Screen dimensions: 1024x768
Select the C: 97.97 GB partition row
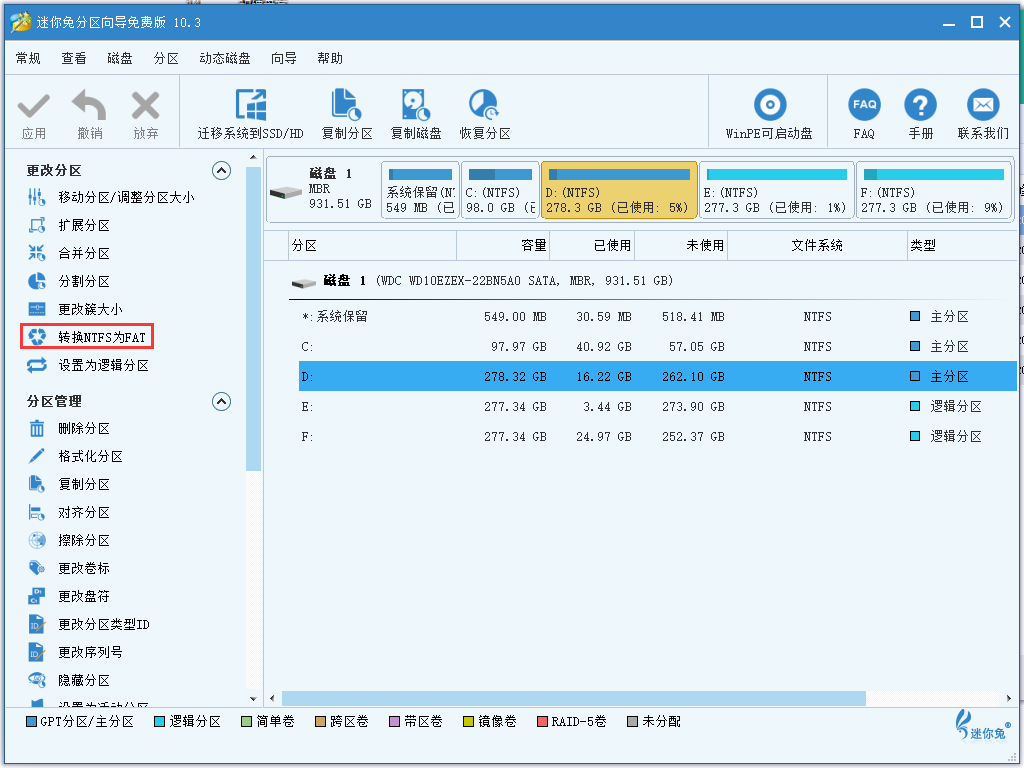coord(658,347)
